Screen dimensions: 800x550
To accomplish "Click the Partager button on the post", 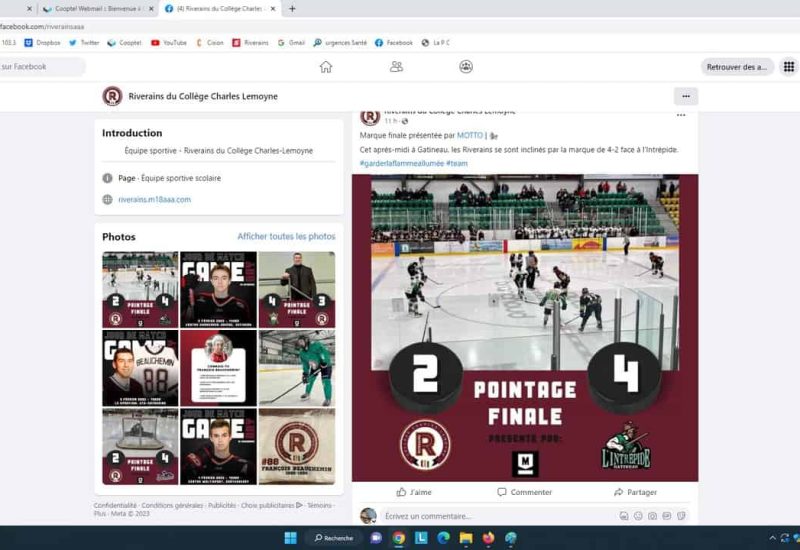I will (635, 492).
